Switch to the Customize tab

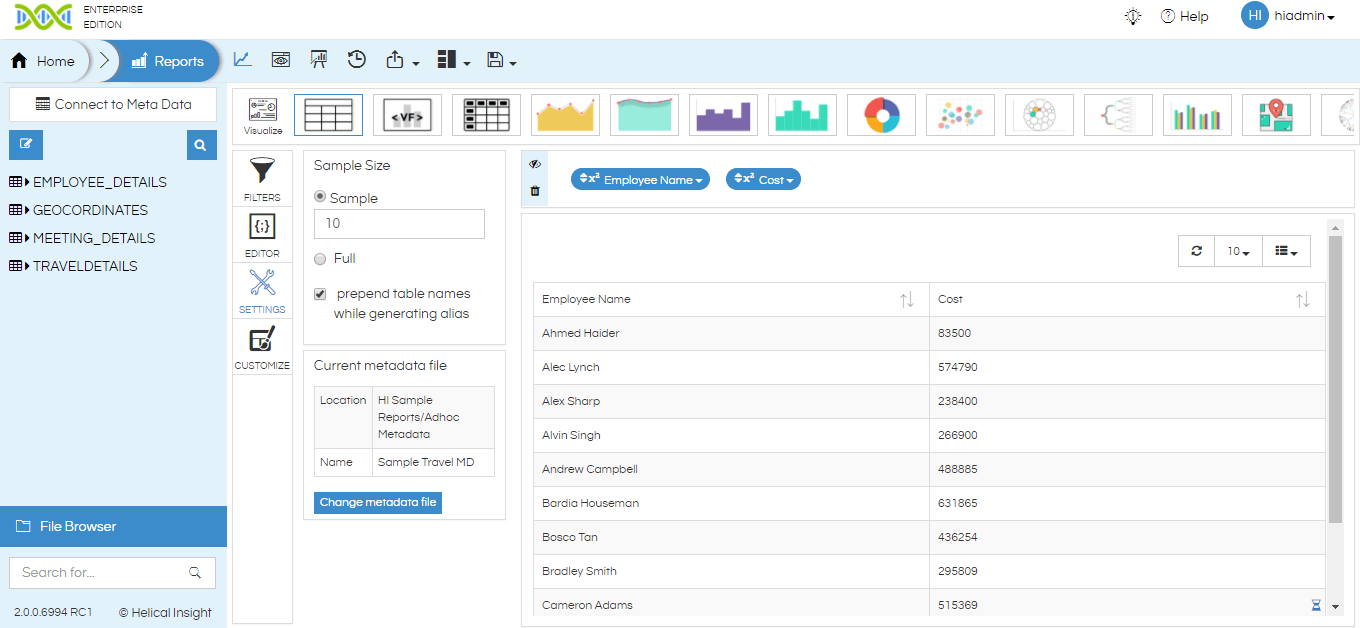[262, 347]
